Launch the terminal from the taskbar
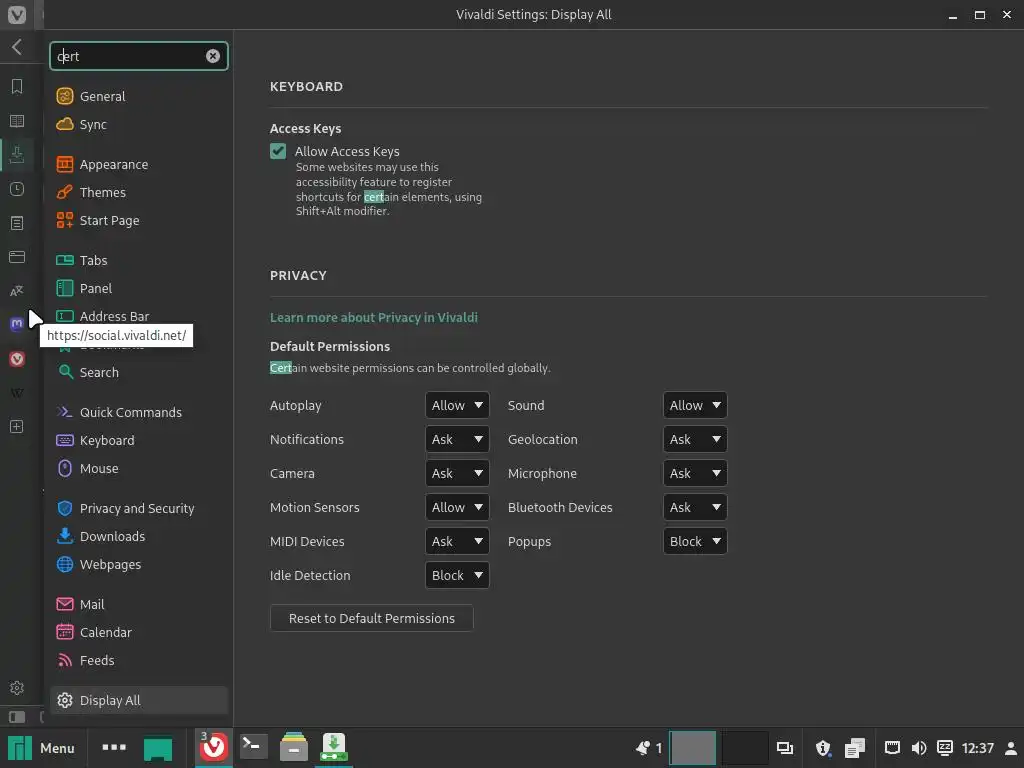Screen dimensions: 1024x768 [253, 746]
